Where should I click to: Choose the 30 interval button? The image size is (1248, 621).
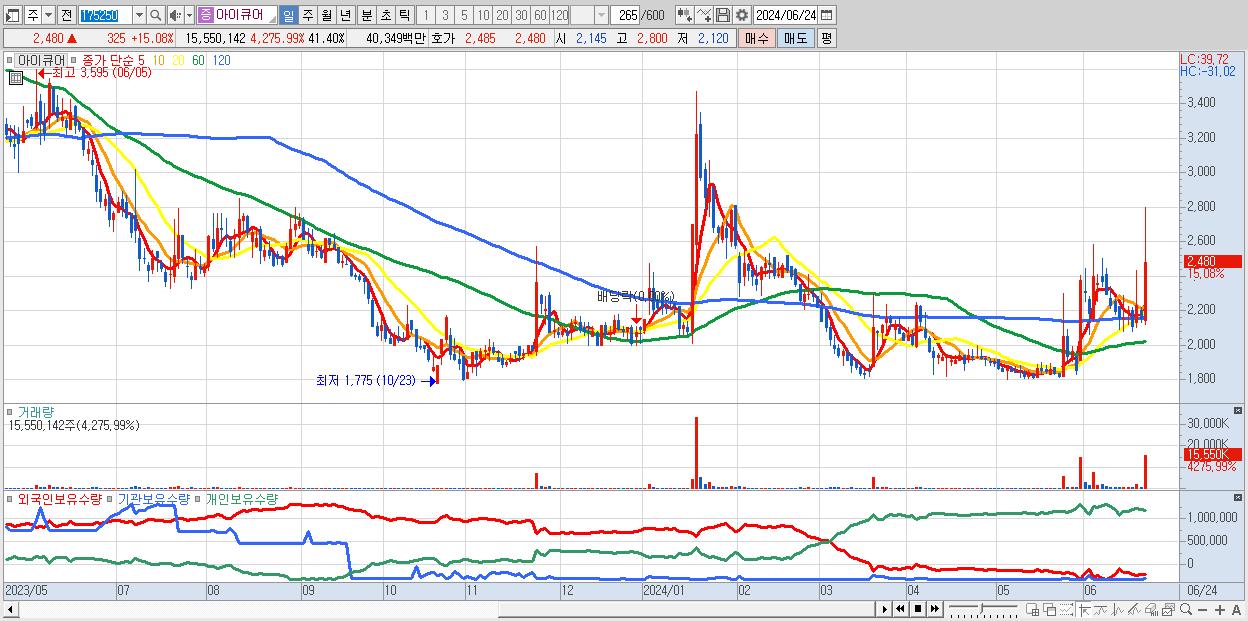tap(521, 15)
